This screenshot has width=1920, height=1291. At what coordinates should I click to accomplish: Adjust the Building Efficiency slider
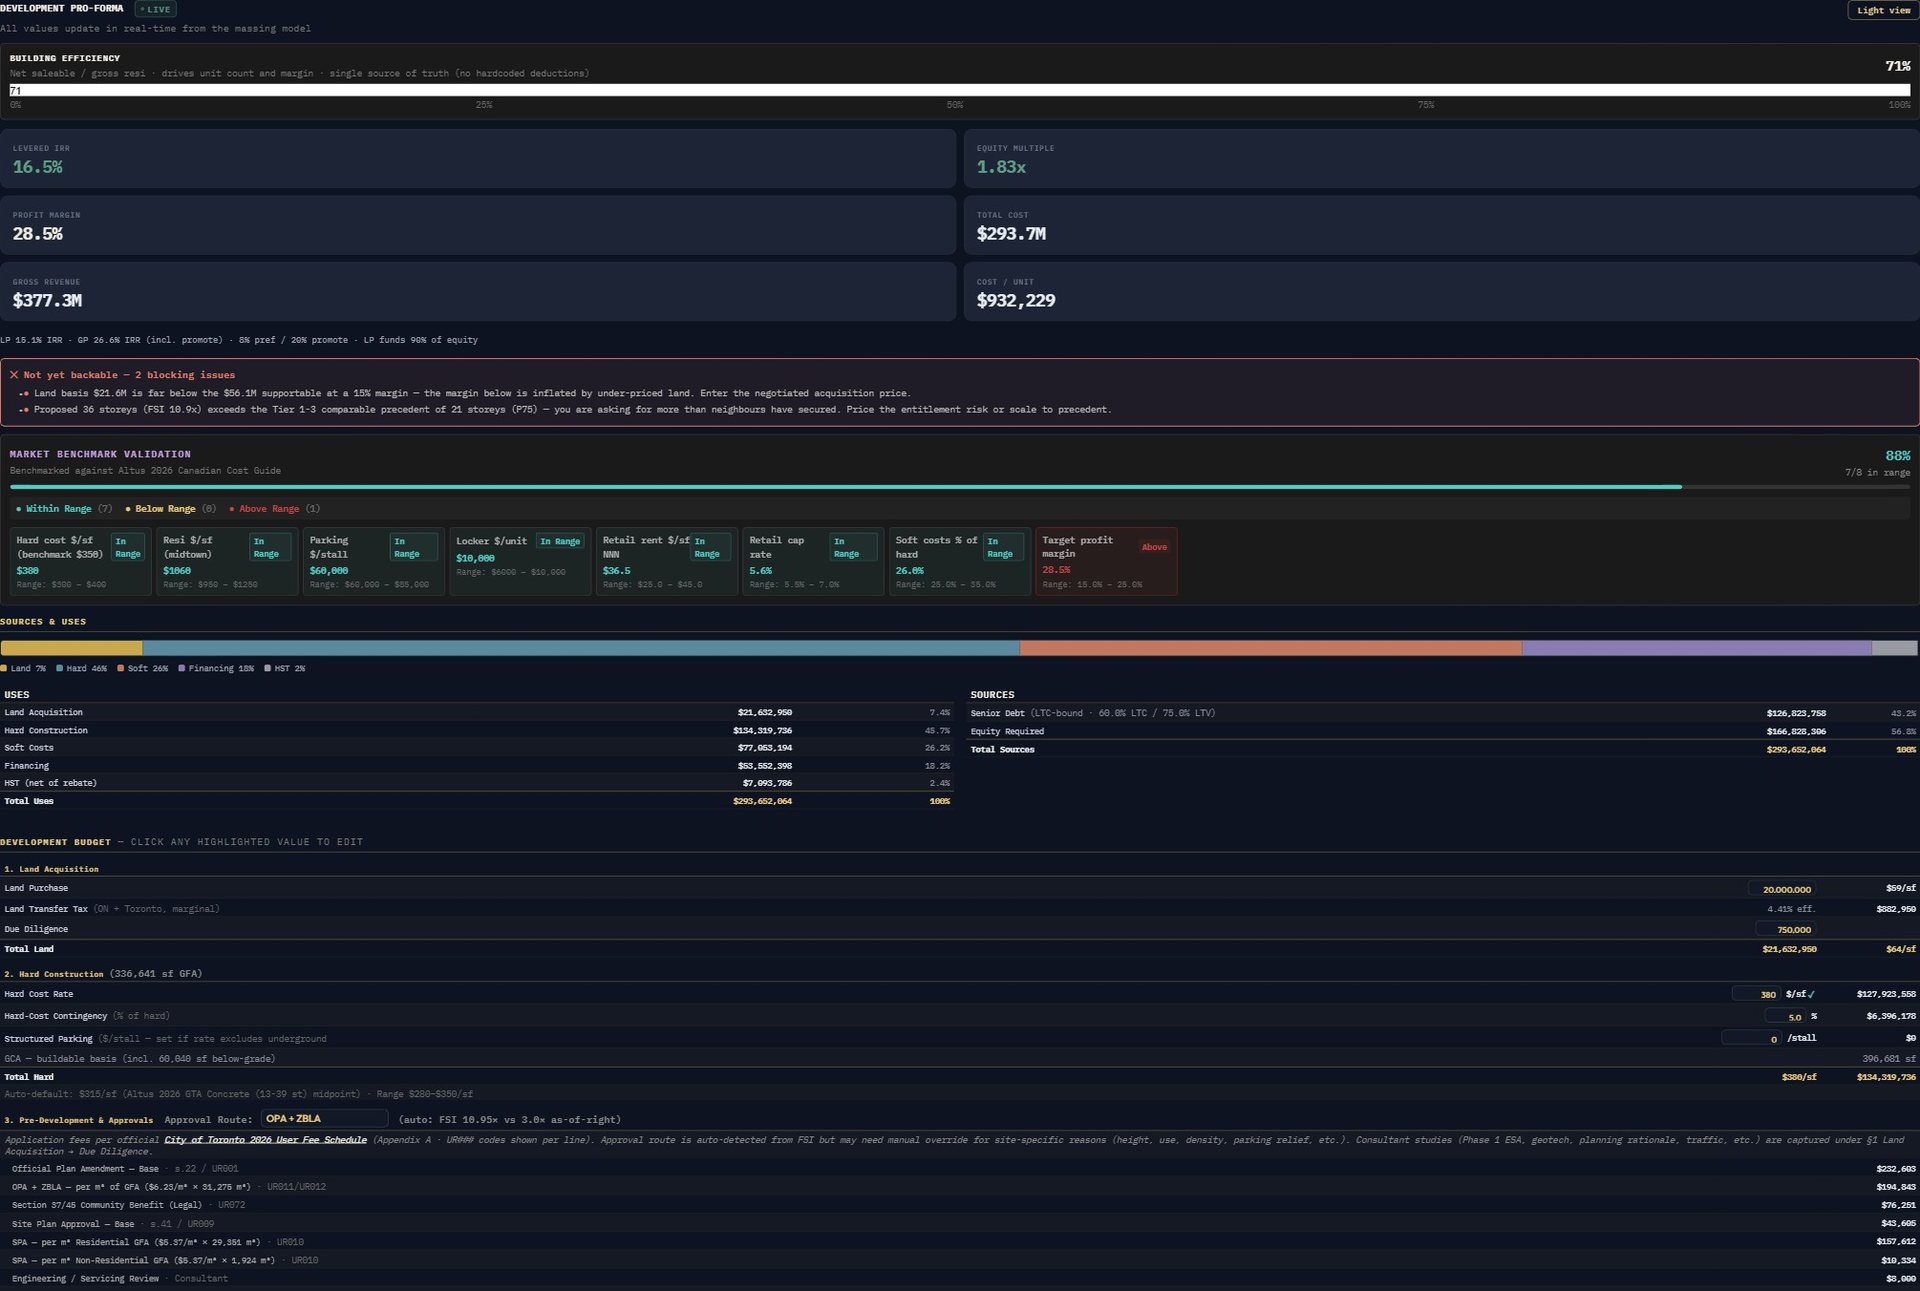point(960,90)
